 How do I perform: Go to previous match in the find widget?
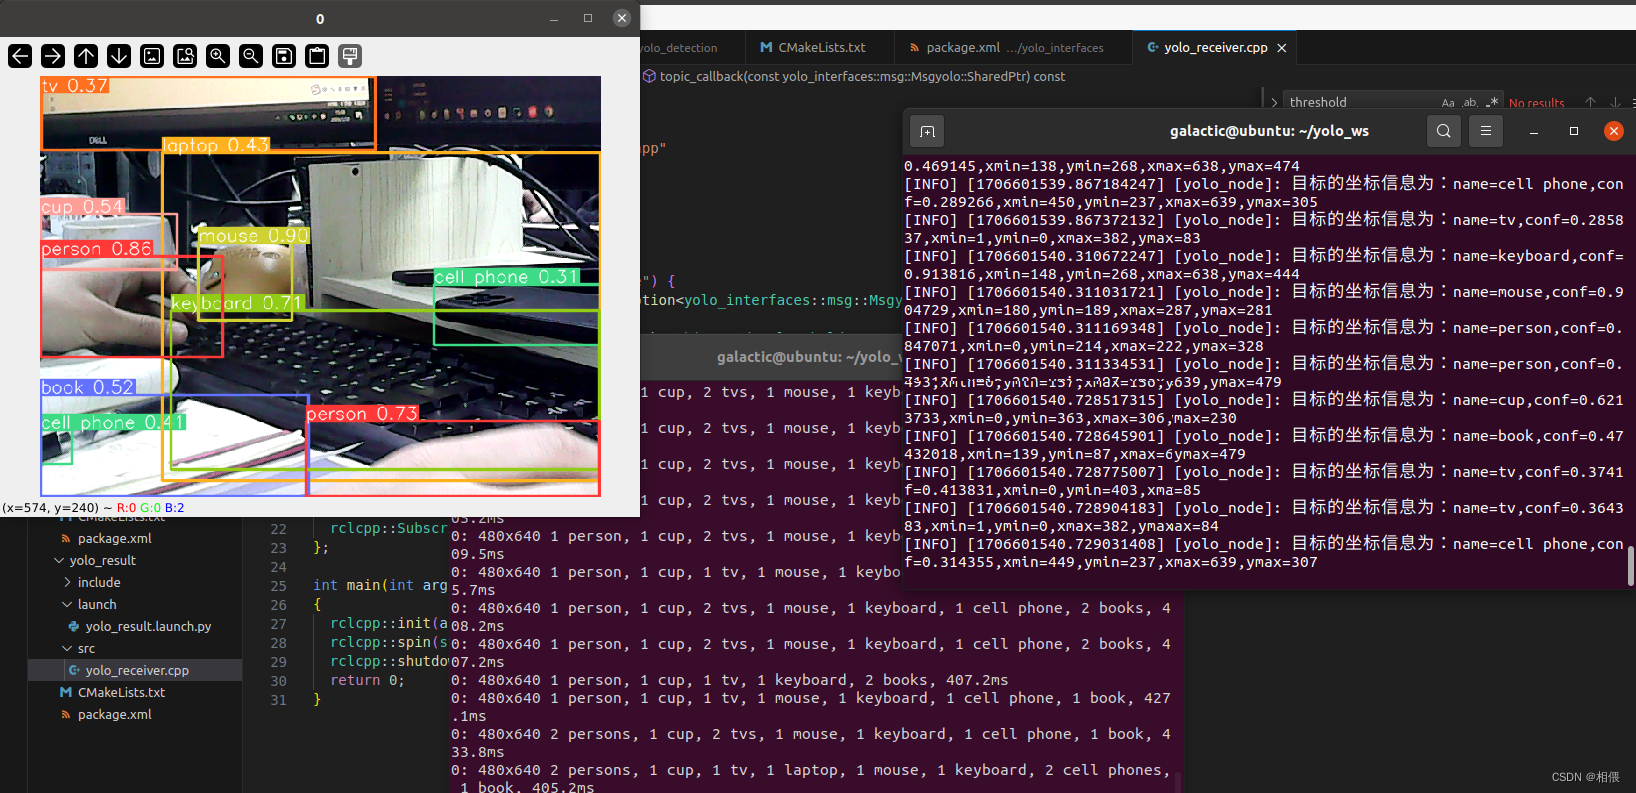[x=1590, y=102]
